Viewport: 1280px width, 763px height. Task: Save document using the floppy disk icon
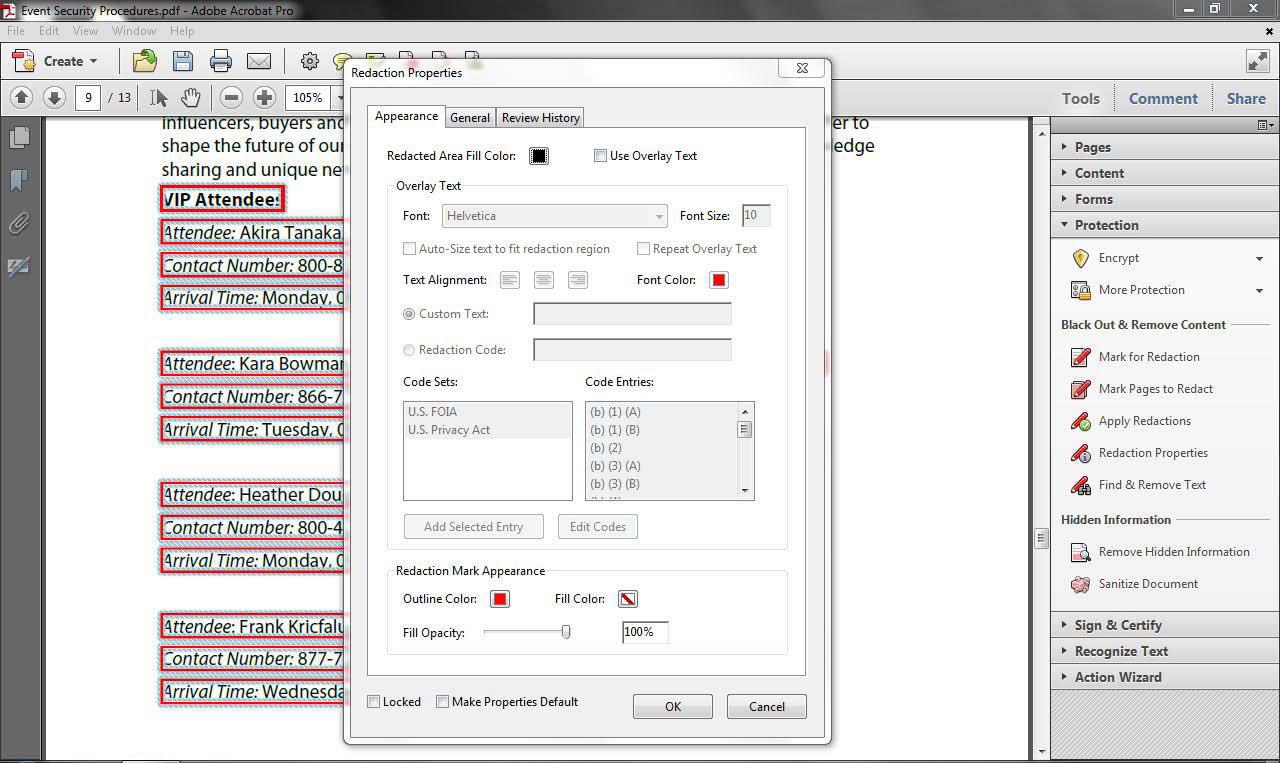click(x=183, y=61)
